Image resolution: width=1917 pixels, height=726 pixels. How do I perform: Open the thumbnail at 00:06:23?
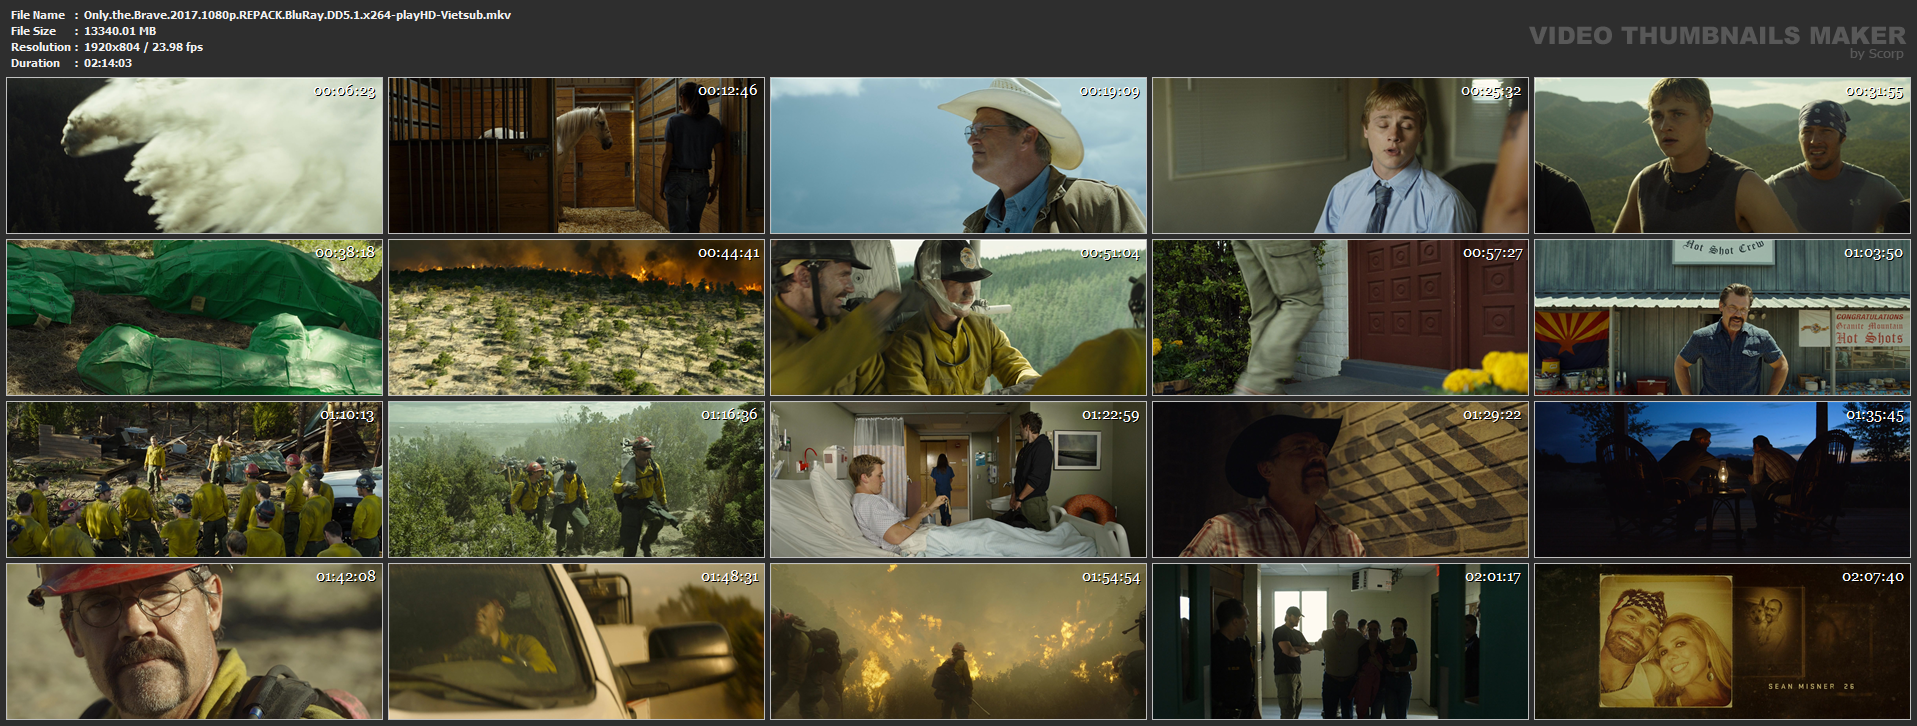click(194, 156)
